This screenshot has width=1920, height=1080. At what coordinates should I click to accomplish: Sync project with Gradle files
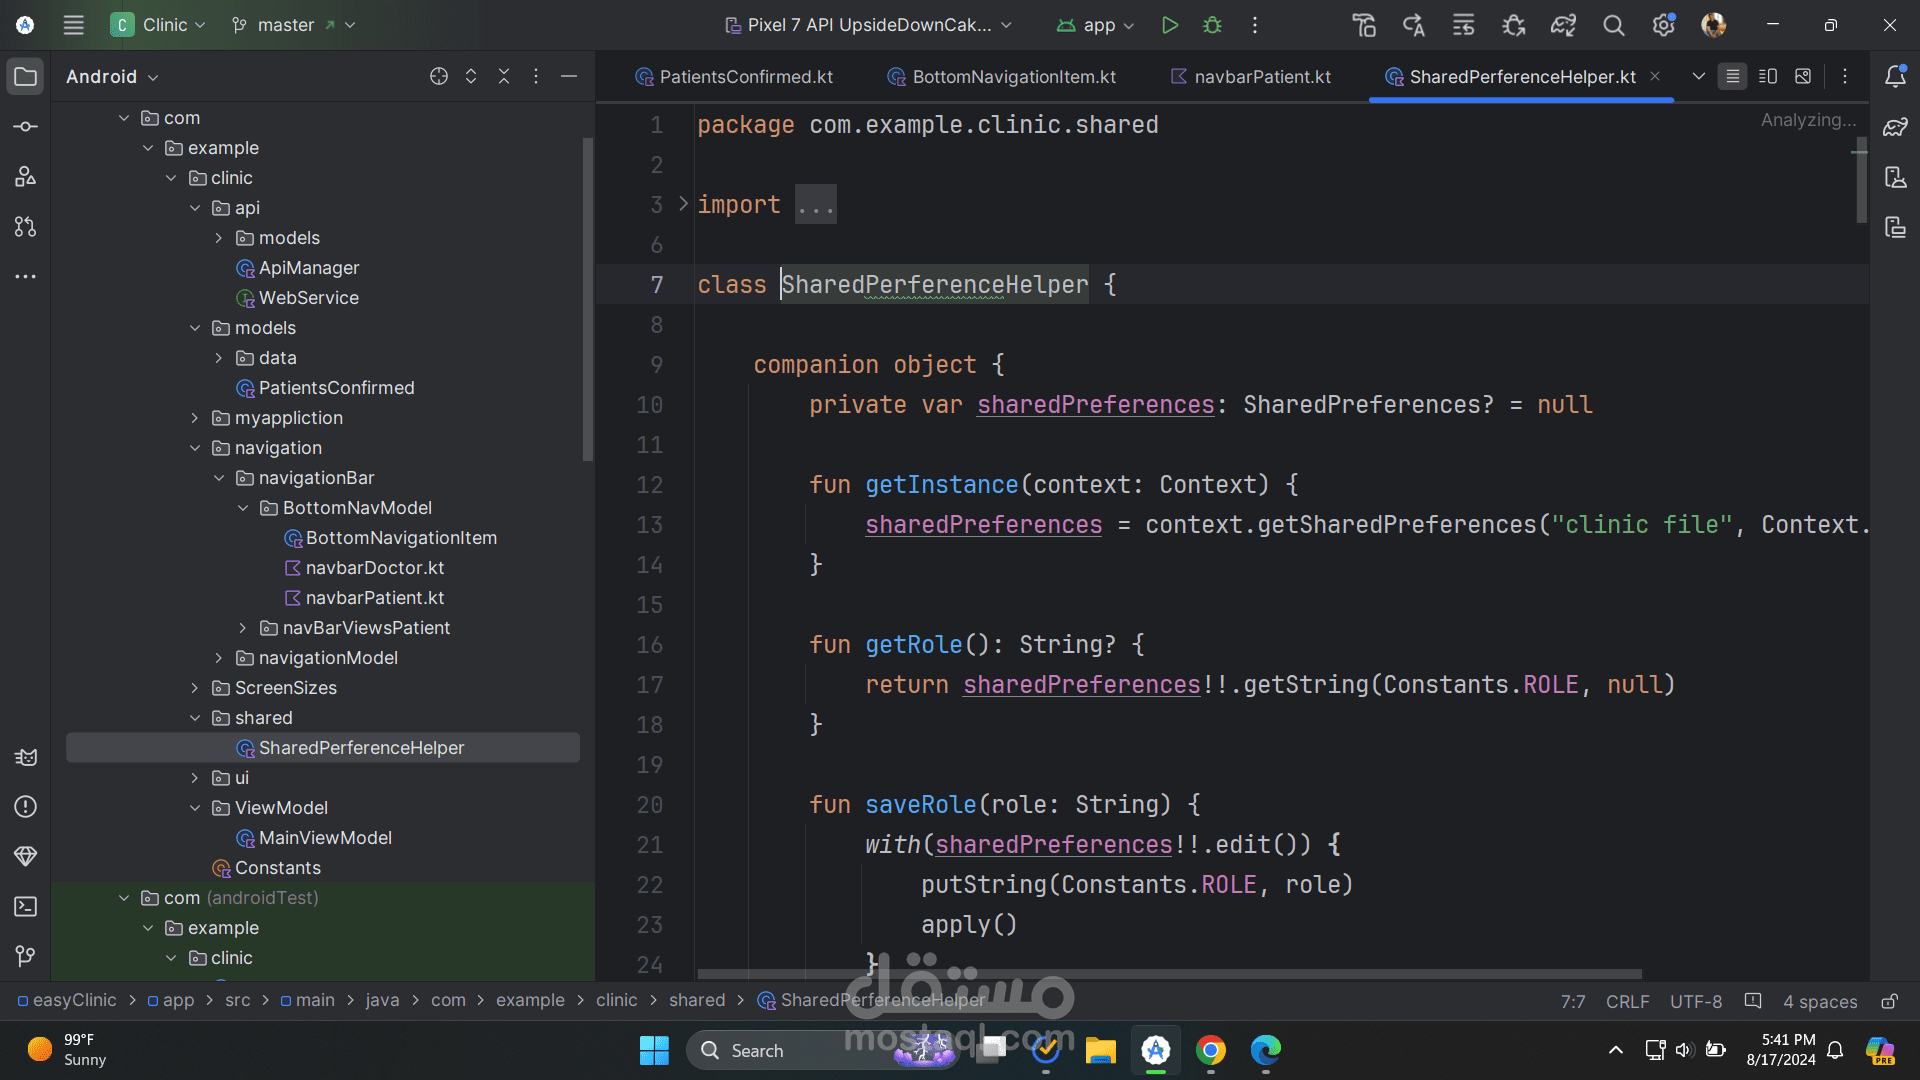(x=1563, y=25)
